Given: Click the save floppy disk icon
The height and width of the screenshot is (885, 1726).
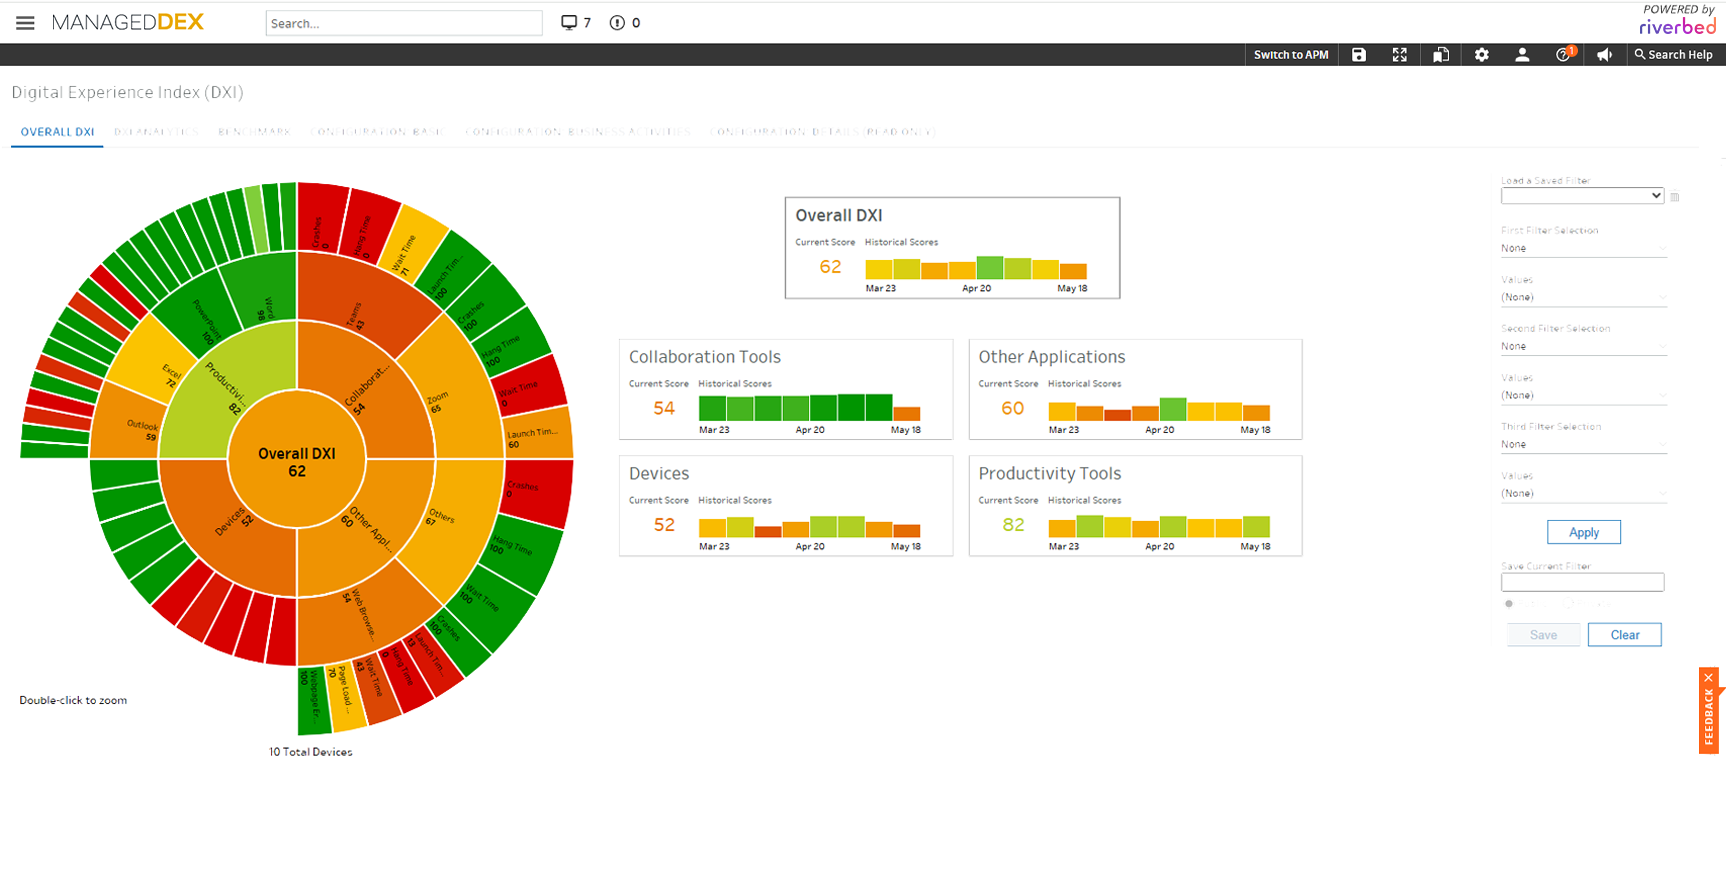Looking at the screenshot, I should (1358, 55).
